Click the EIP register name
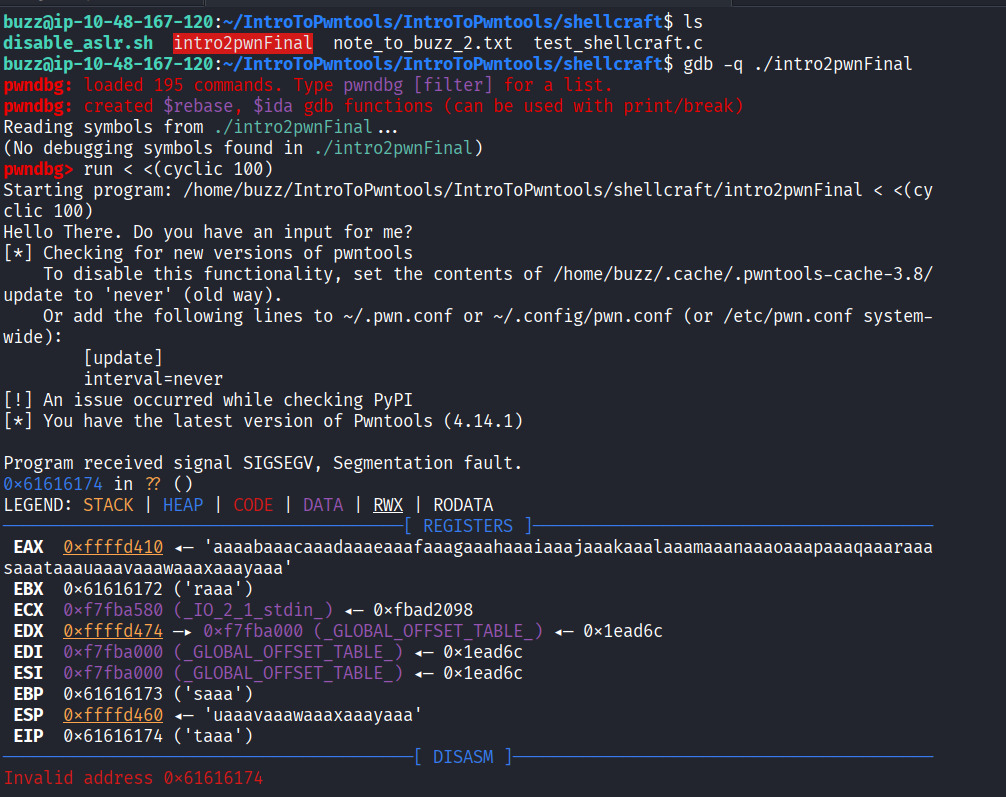 pos(28,736)
